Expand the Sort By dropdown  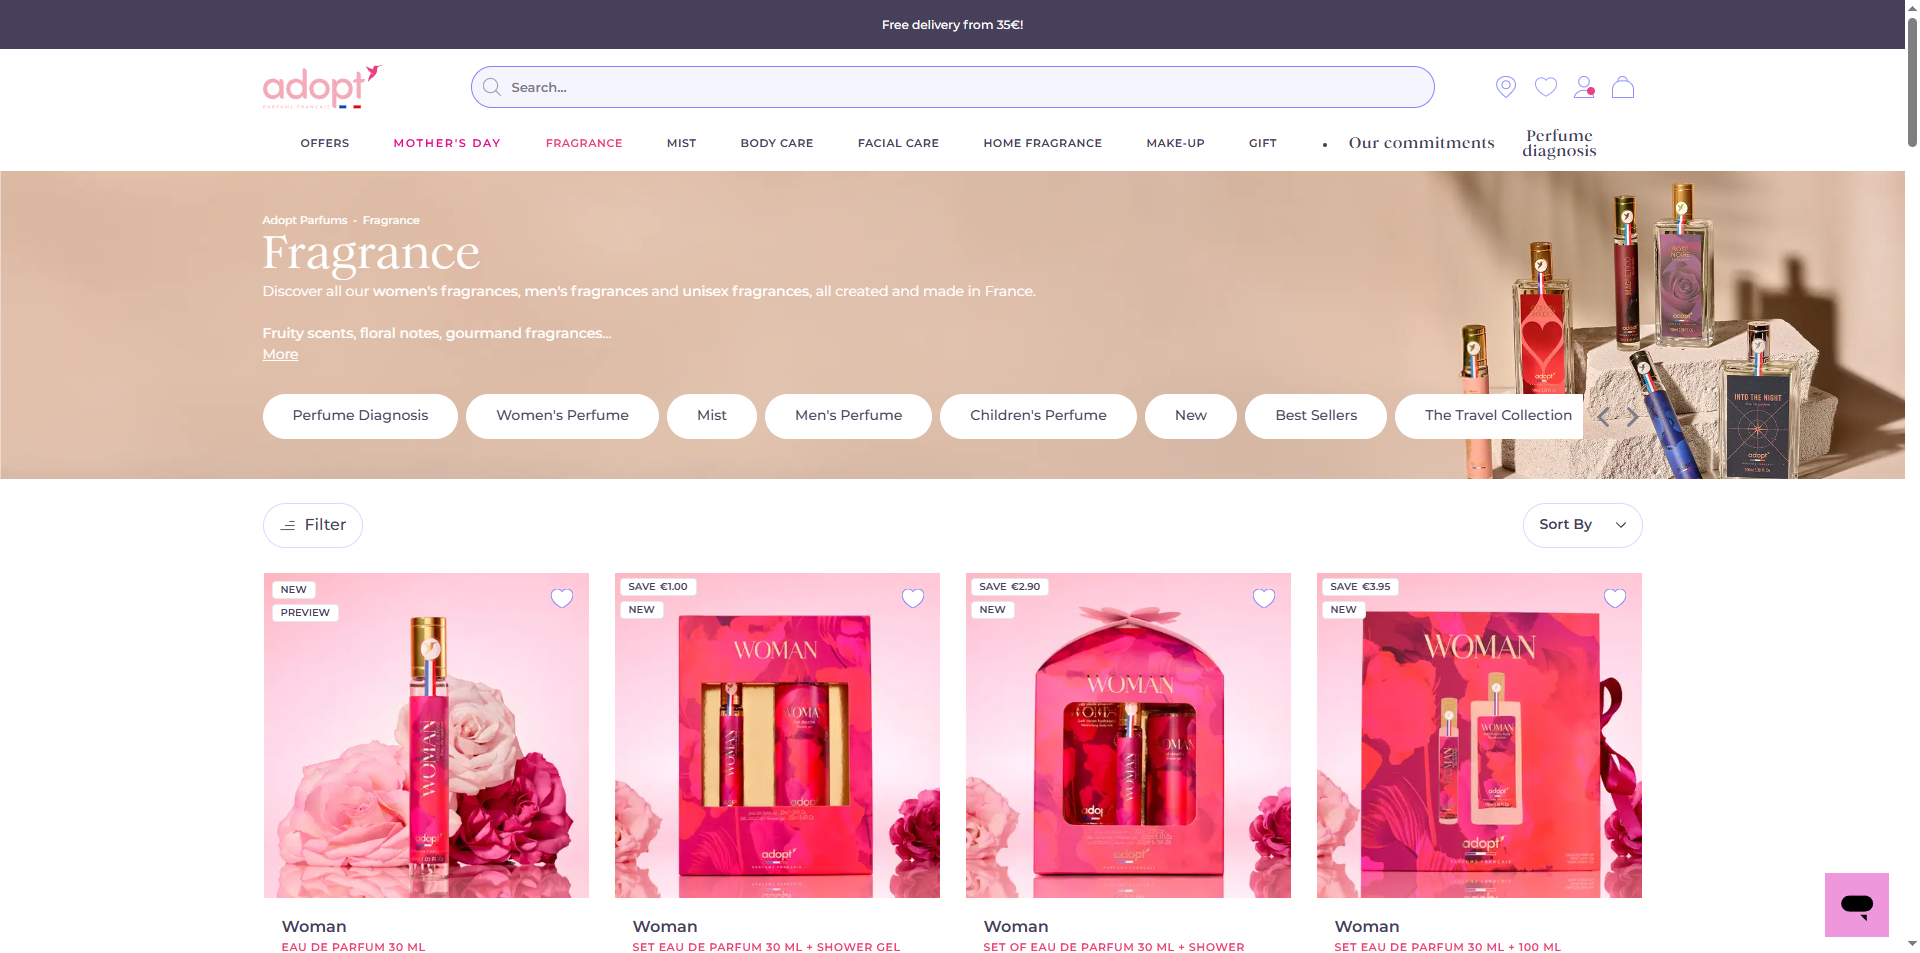[x=1582, y=525]
